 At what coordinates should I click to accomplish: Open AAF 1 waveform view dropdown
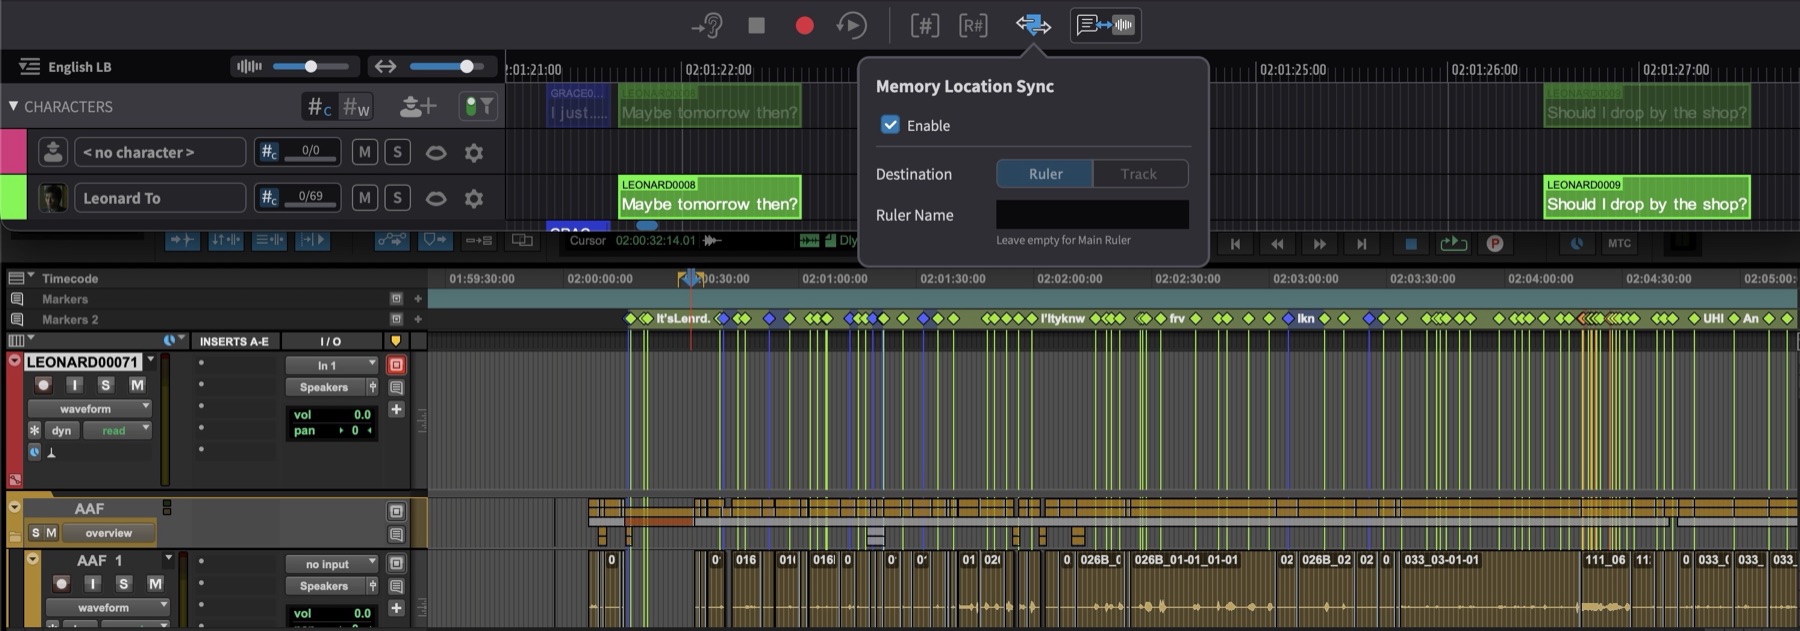coord(109,607)
